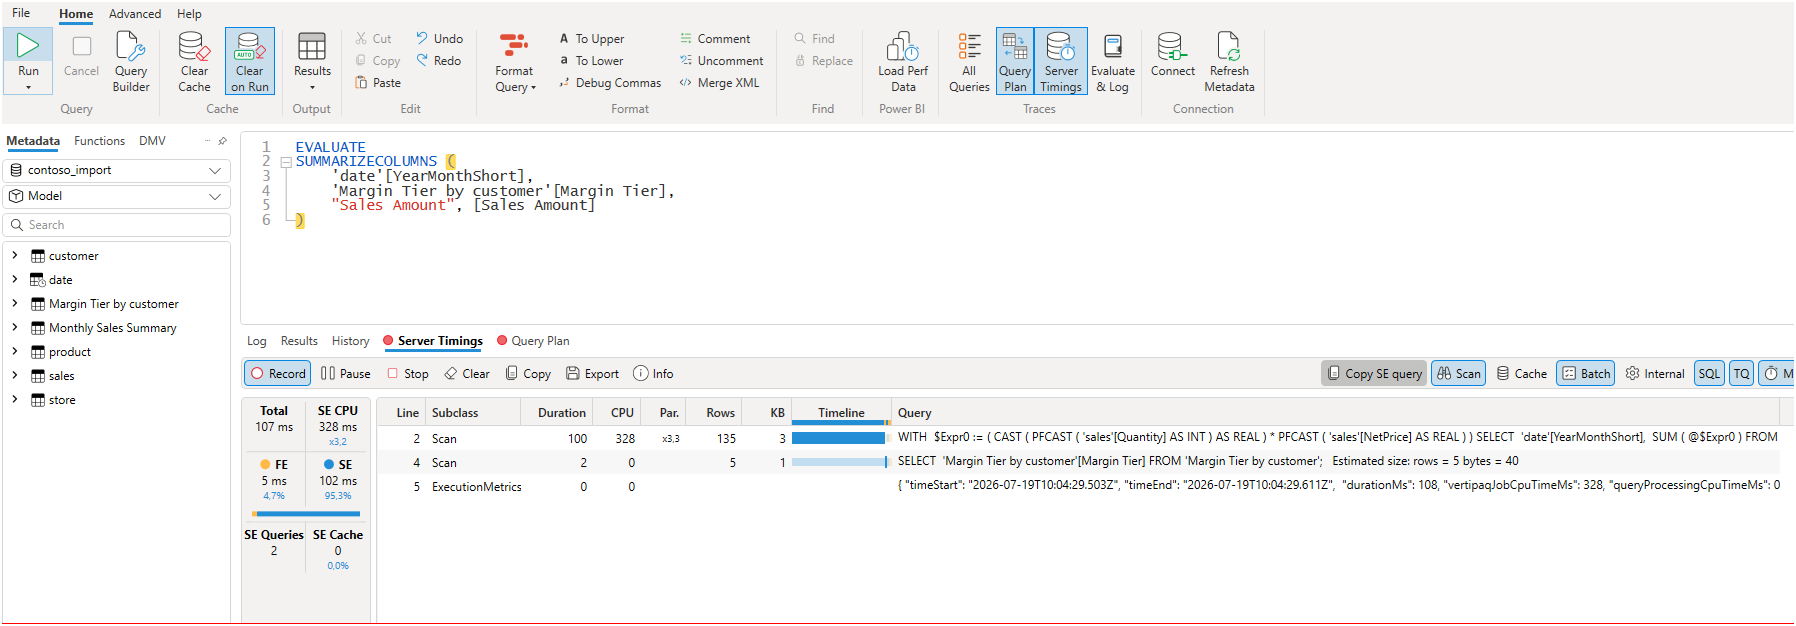Image resolution: width=1796 pixels, height=626 pixels.
Task: Expand the date table
Action: [x=15, y=280]
